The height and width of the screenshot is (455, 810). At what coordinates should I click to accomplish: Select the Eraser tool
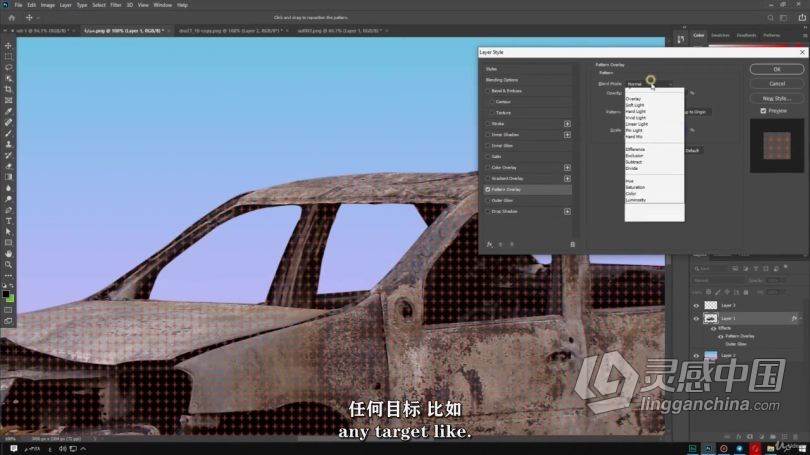[8, 166]
